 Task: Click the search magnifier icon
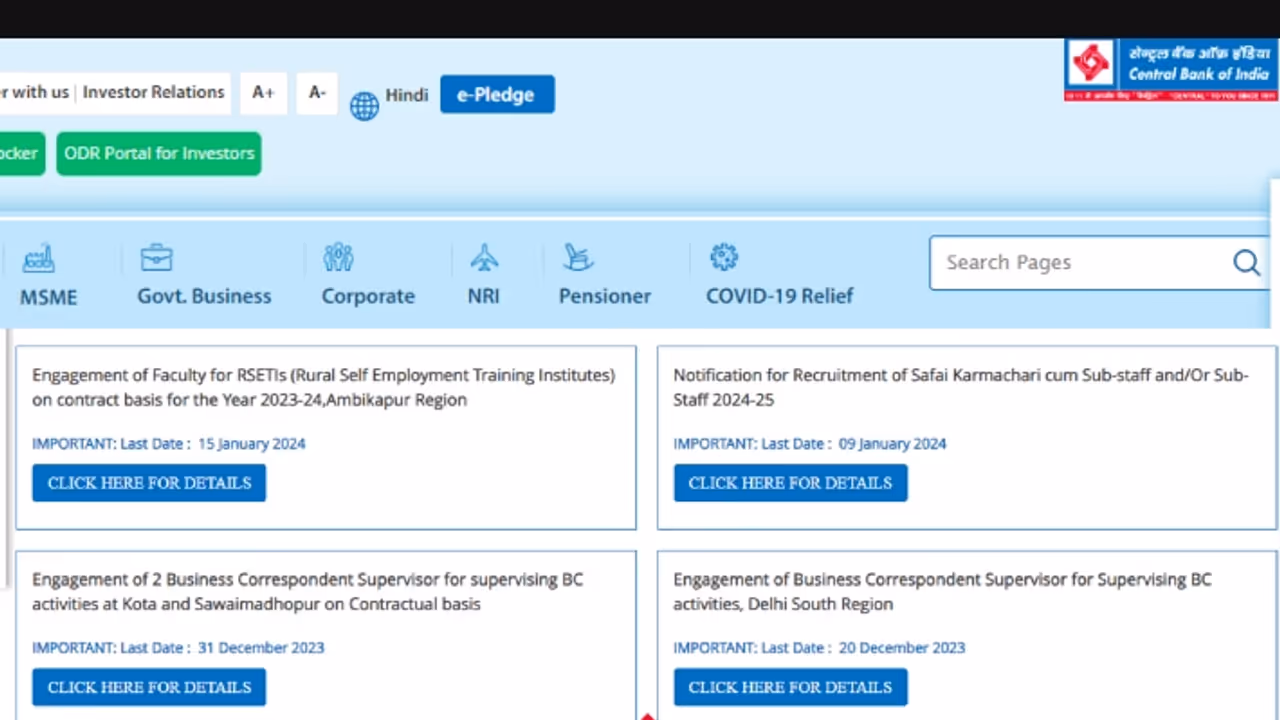(x=1246, y=262)
